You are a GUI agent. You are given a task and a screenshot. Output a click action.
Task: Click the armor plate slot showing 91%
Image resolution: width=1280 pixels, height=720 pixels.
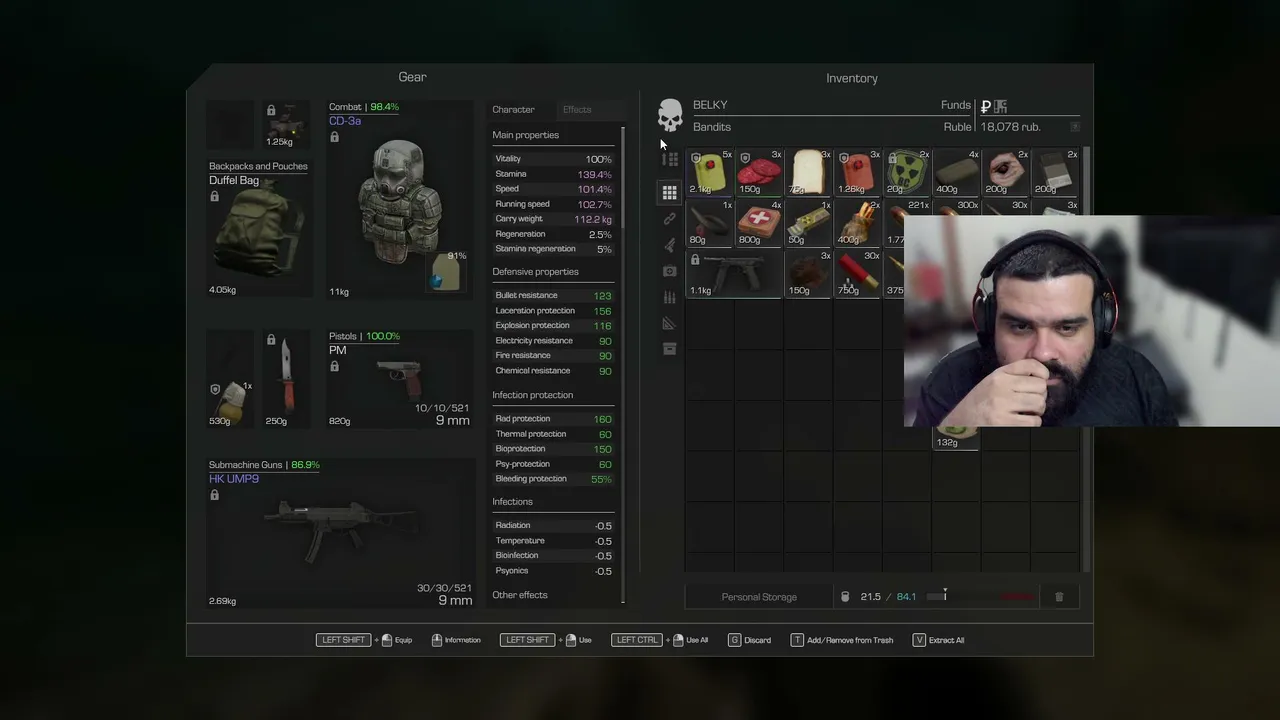click(447, 272)
